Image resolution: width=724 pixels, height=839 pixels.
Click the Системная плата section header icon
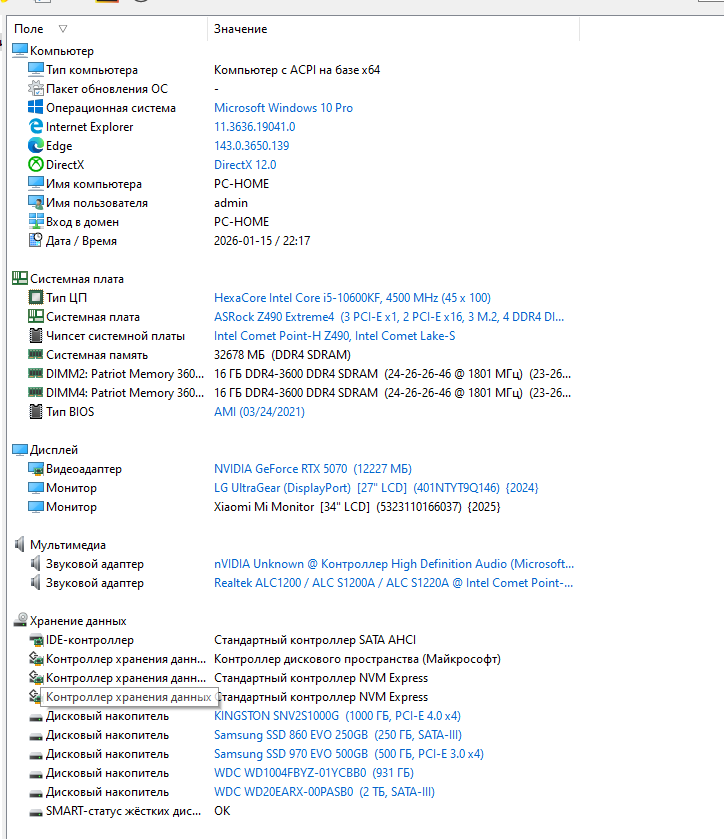20,278
